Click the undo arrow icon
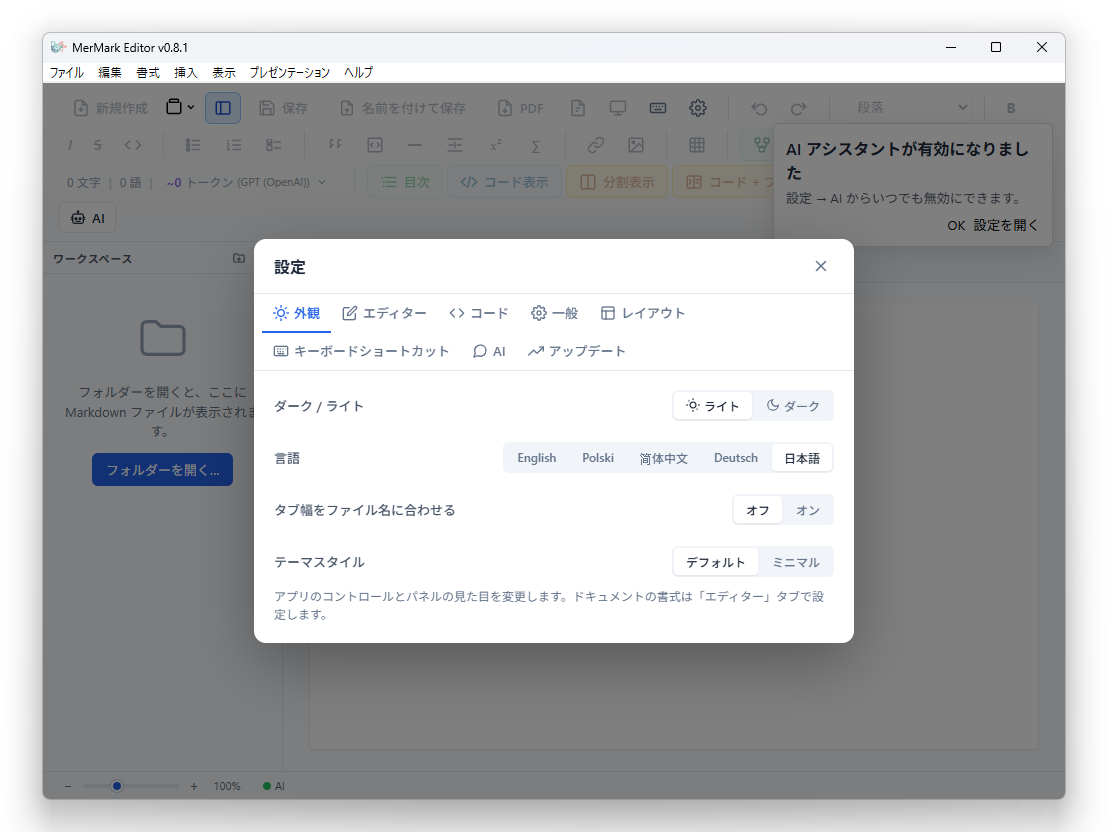This screenshot has width=1109, height=832. point(759,108)
